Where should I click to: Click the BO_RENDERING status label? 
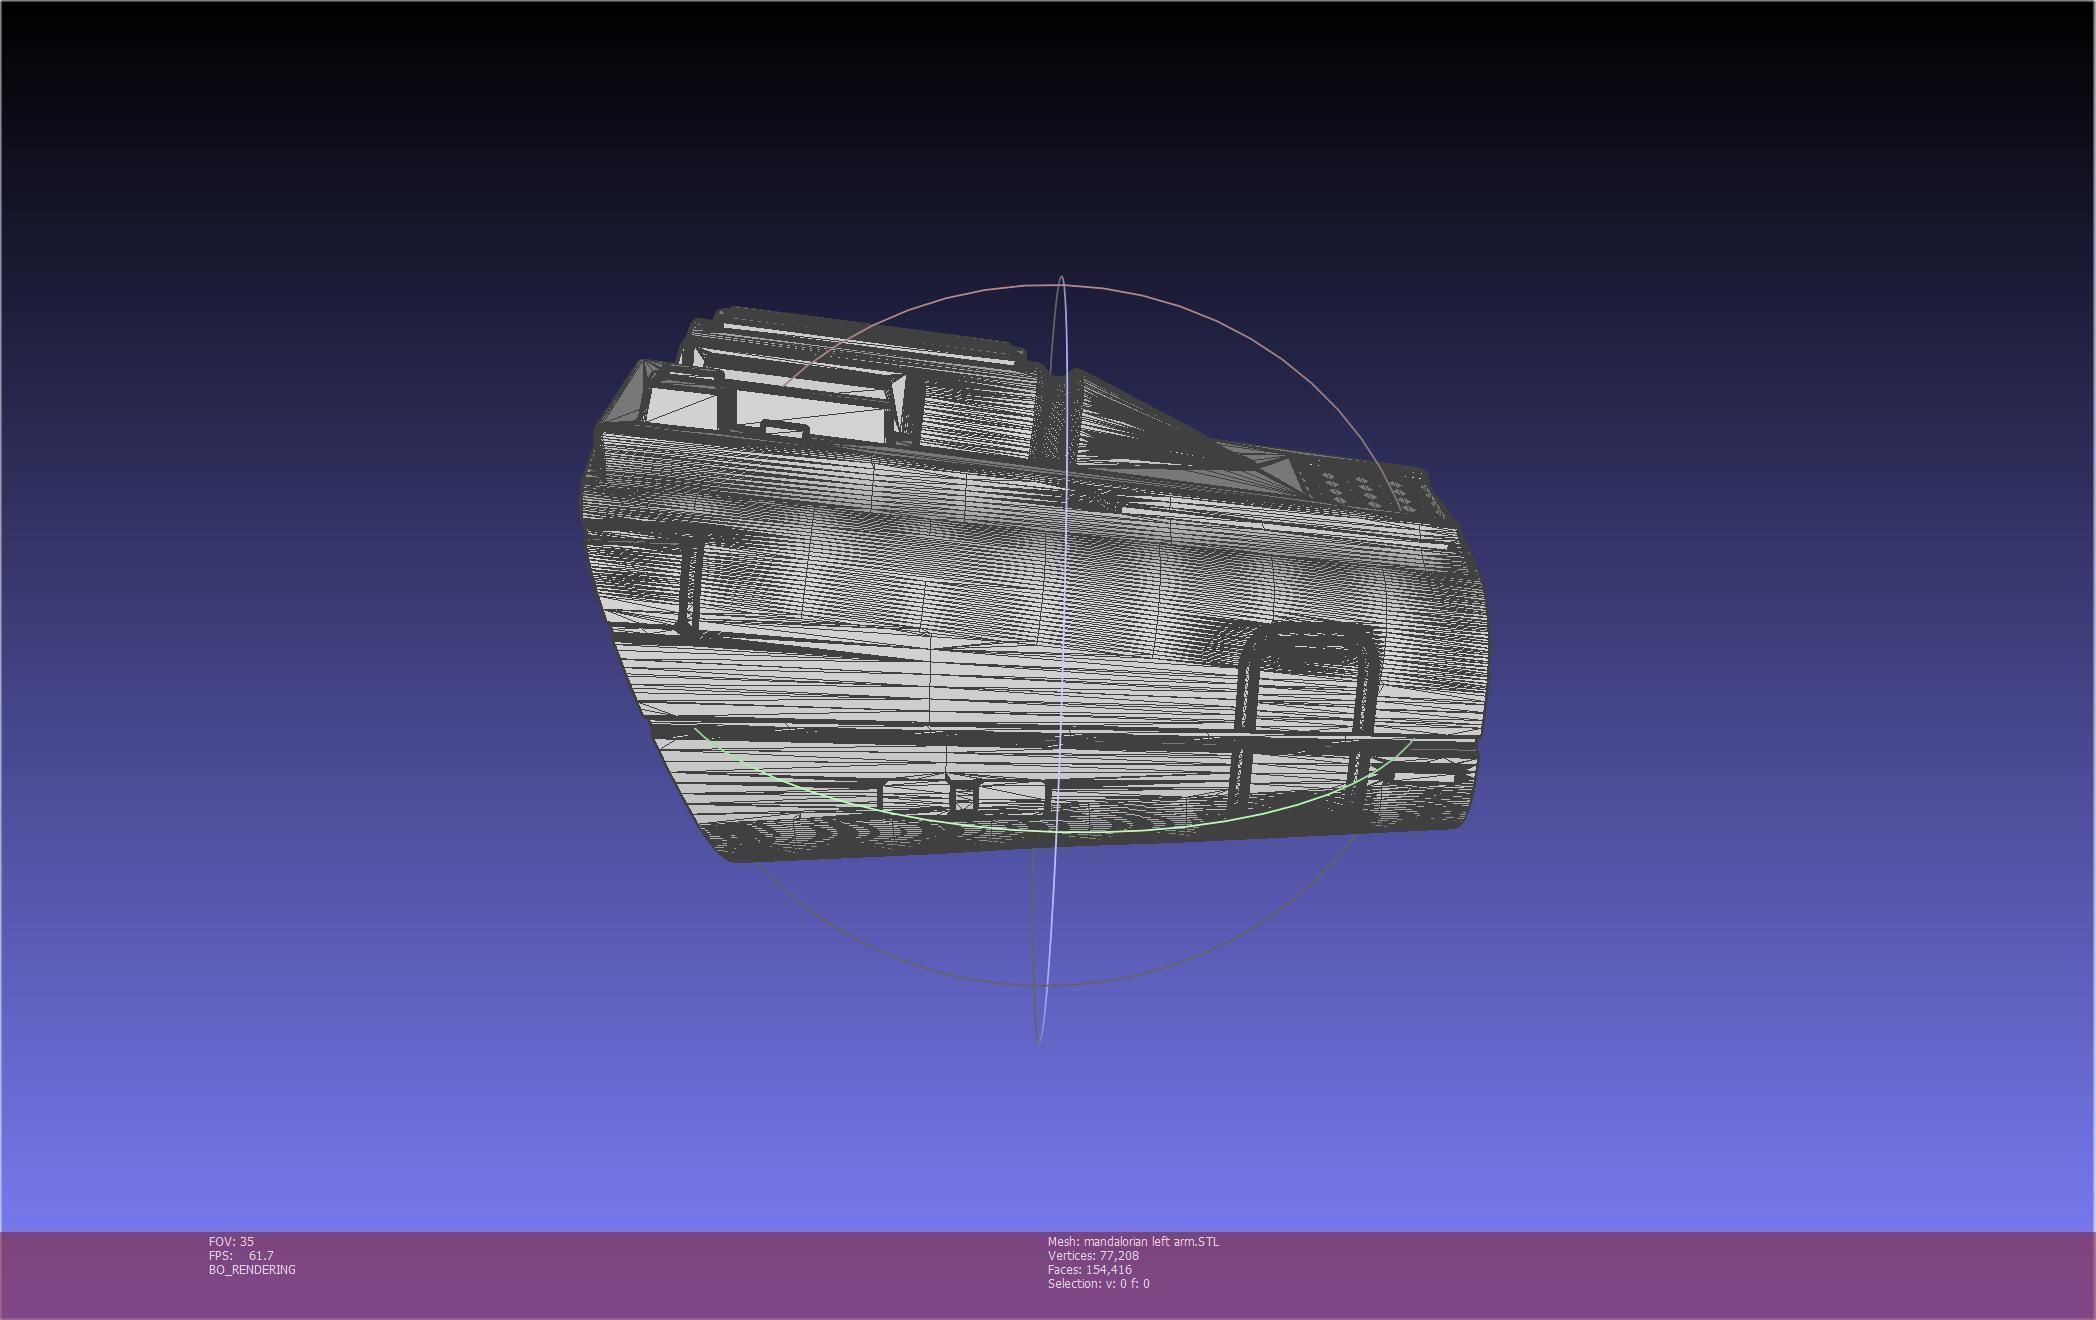[252, 1269]
